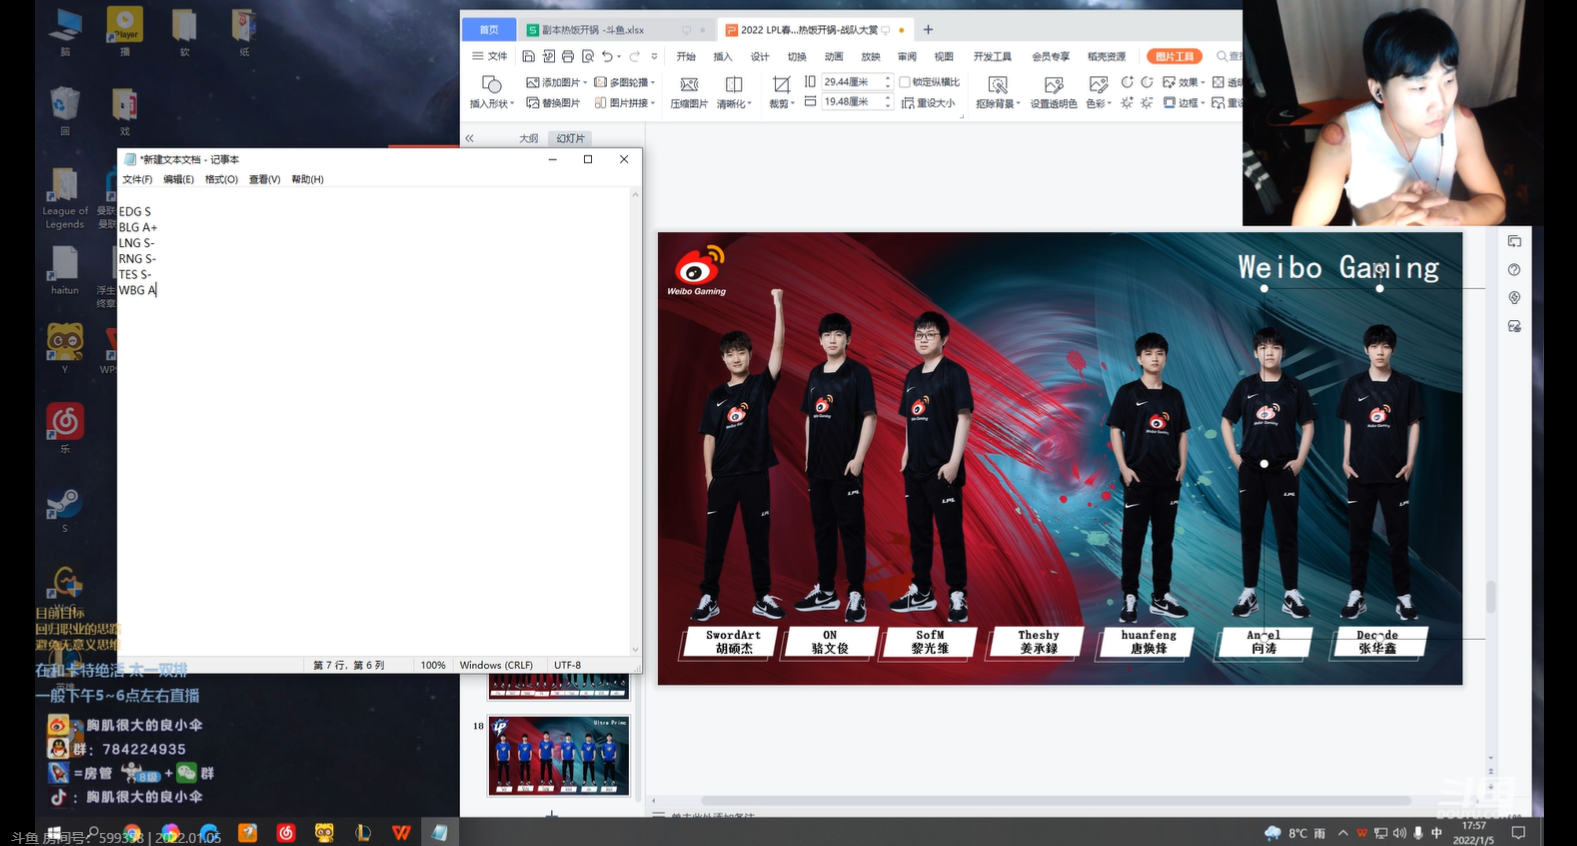Click the undo arrow in WPS toolbar

607,57
